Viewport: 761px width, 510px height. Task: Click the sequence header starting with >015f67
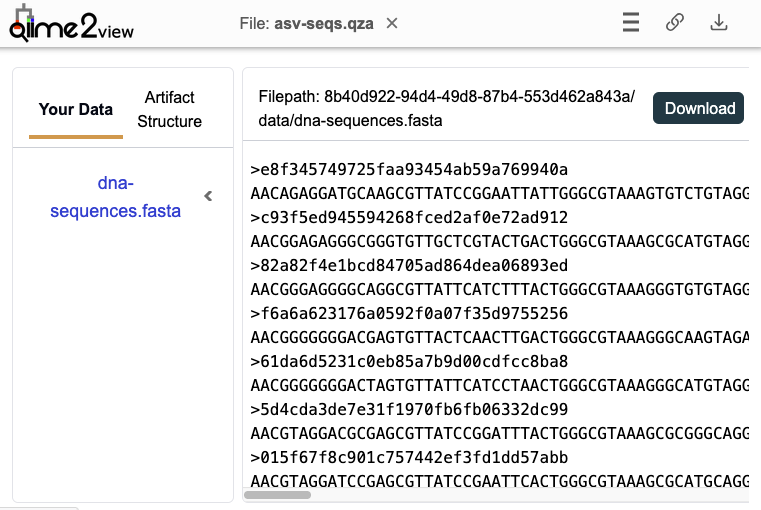click(x=409, y=457)
